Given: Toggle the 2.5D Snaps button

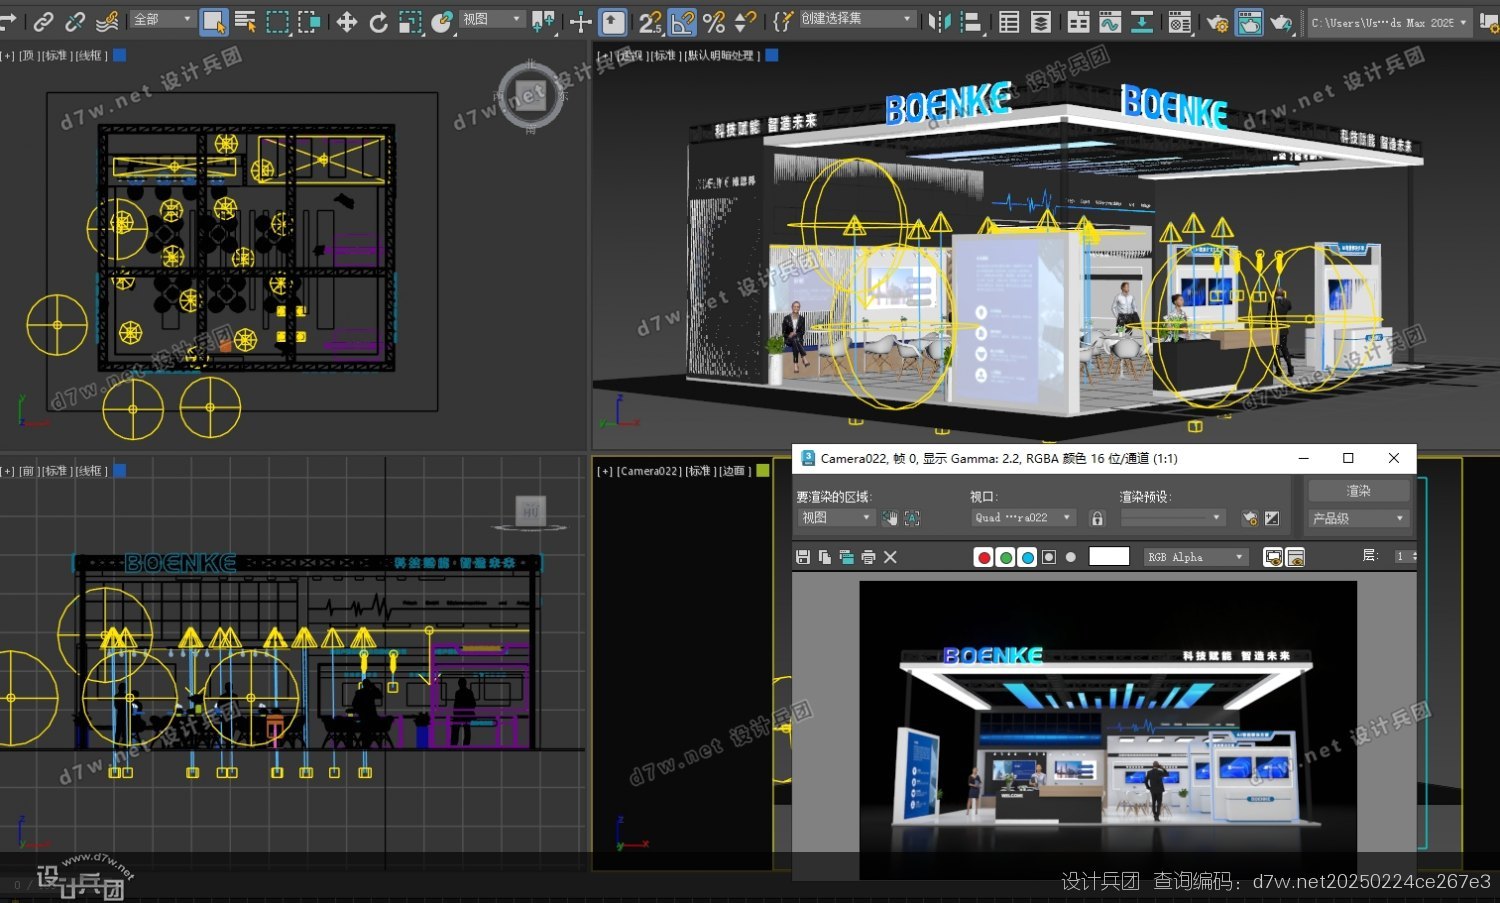Looking at the screenshot, I should (650, 21).
